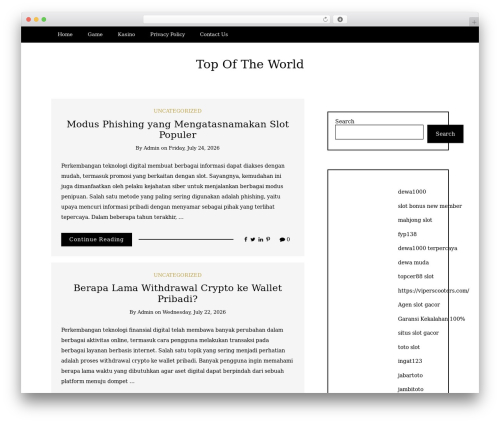Open the Home menu item
The image size is (500, 423).
[x=65, y=34]
